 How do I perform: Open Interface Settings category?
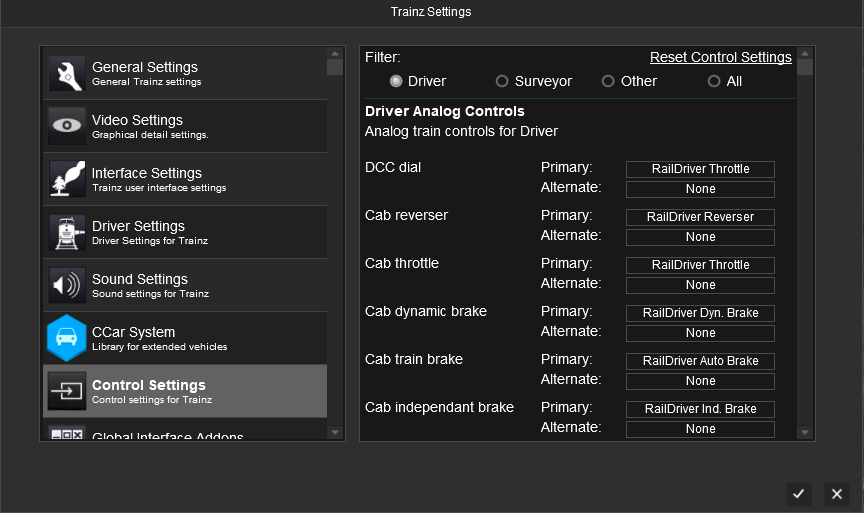coord(185,179)
